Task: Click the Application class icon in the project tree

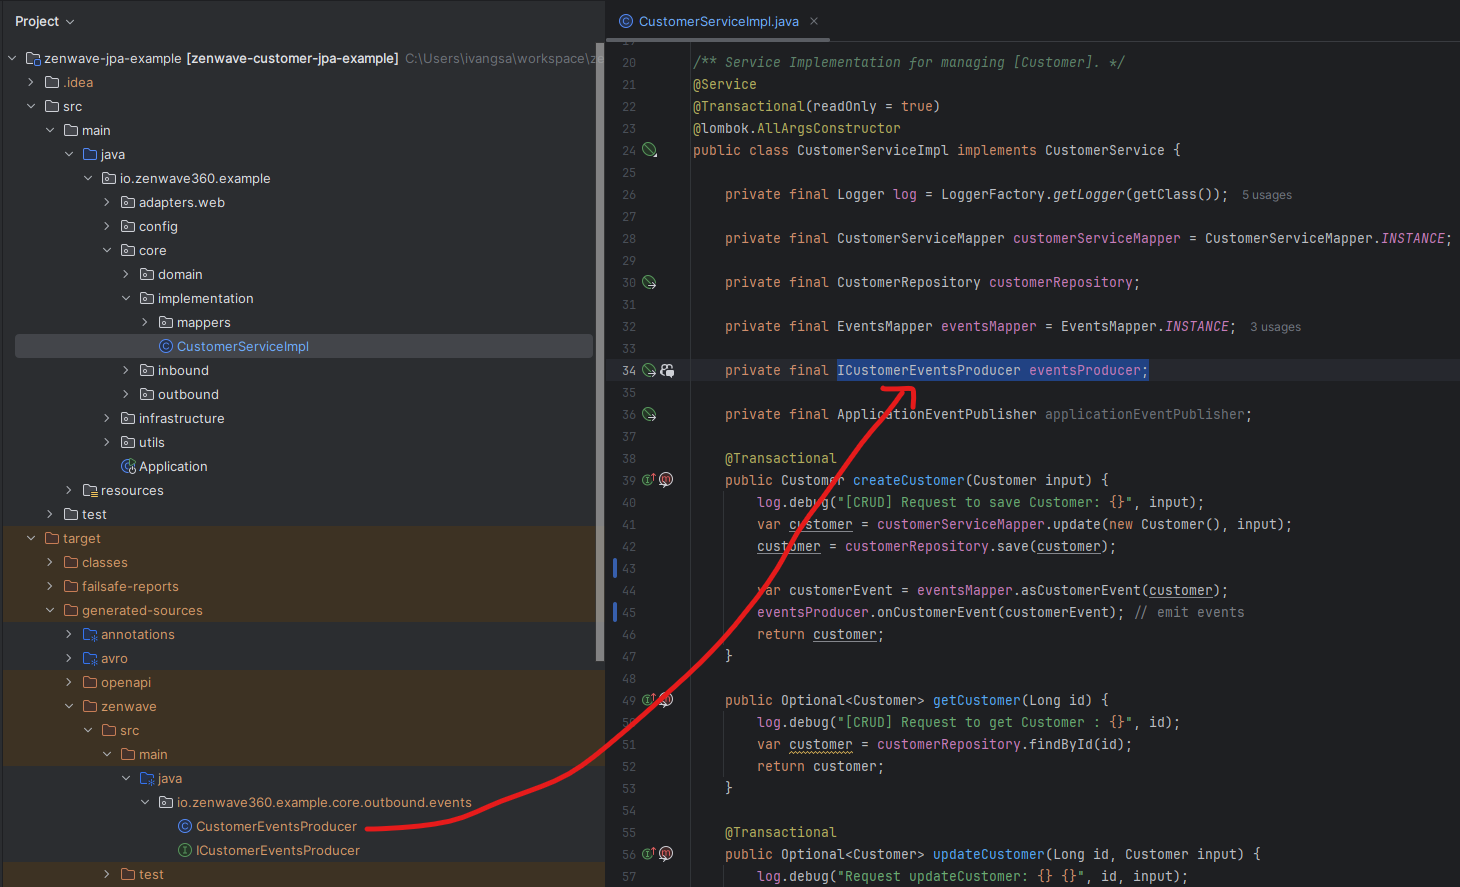Action: click(x=128, y=466)
